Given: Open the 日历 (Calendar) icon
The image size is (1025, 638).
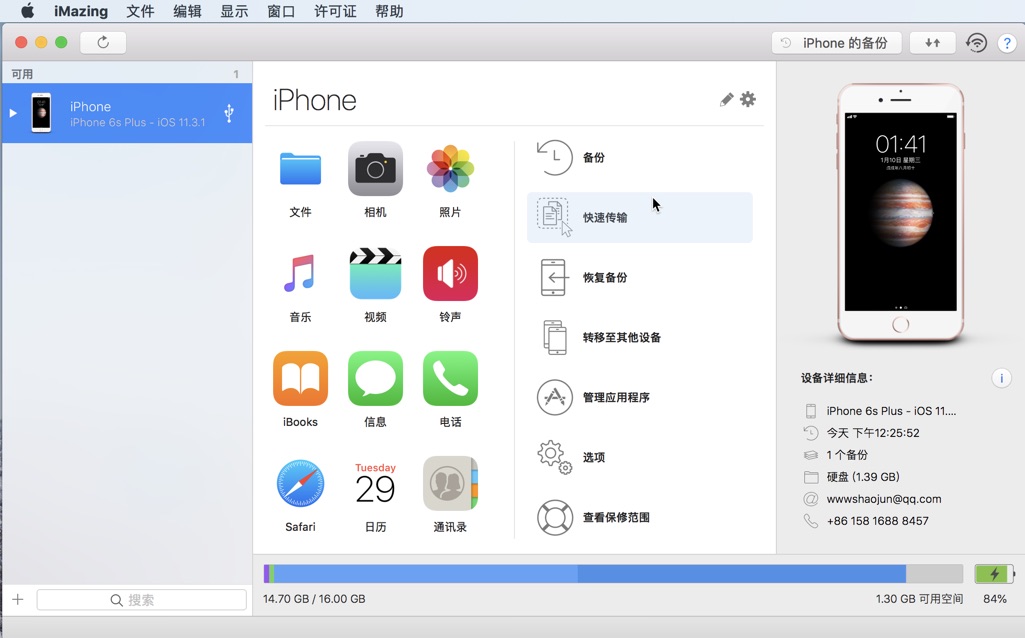Looking at the screenshot, I should coord(375,484).
